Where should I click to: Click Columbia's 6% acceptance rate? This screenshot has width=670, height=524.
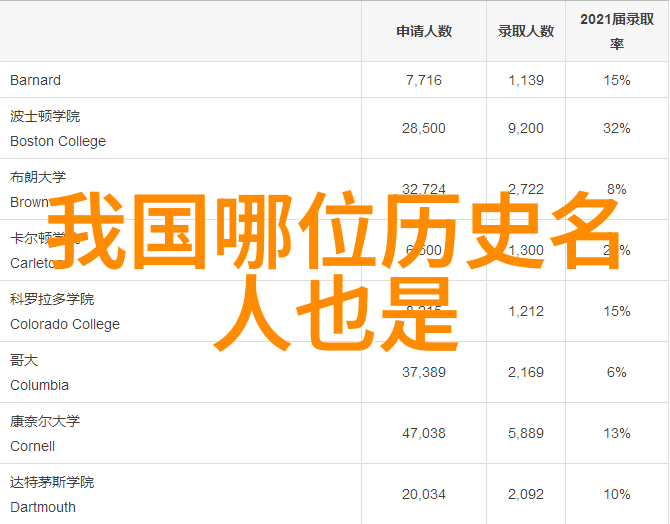click(x=616, y=372)
